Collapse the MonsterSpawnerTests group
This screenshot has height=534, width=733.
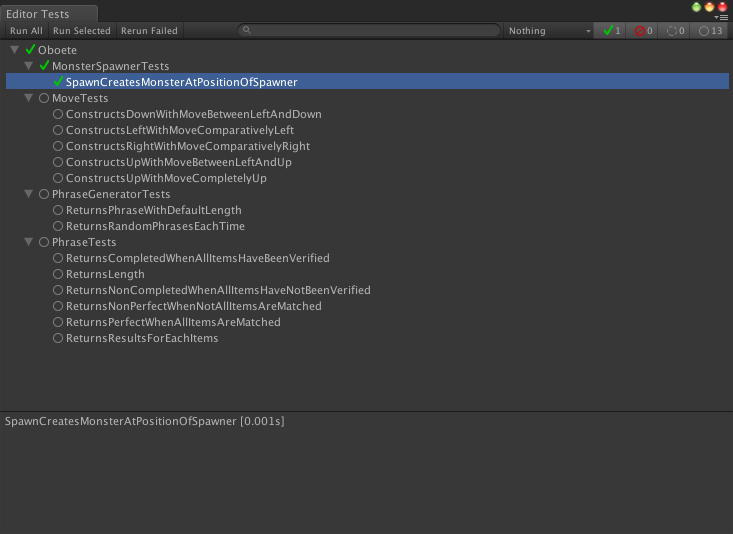(x=29, y=65)
